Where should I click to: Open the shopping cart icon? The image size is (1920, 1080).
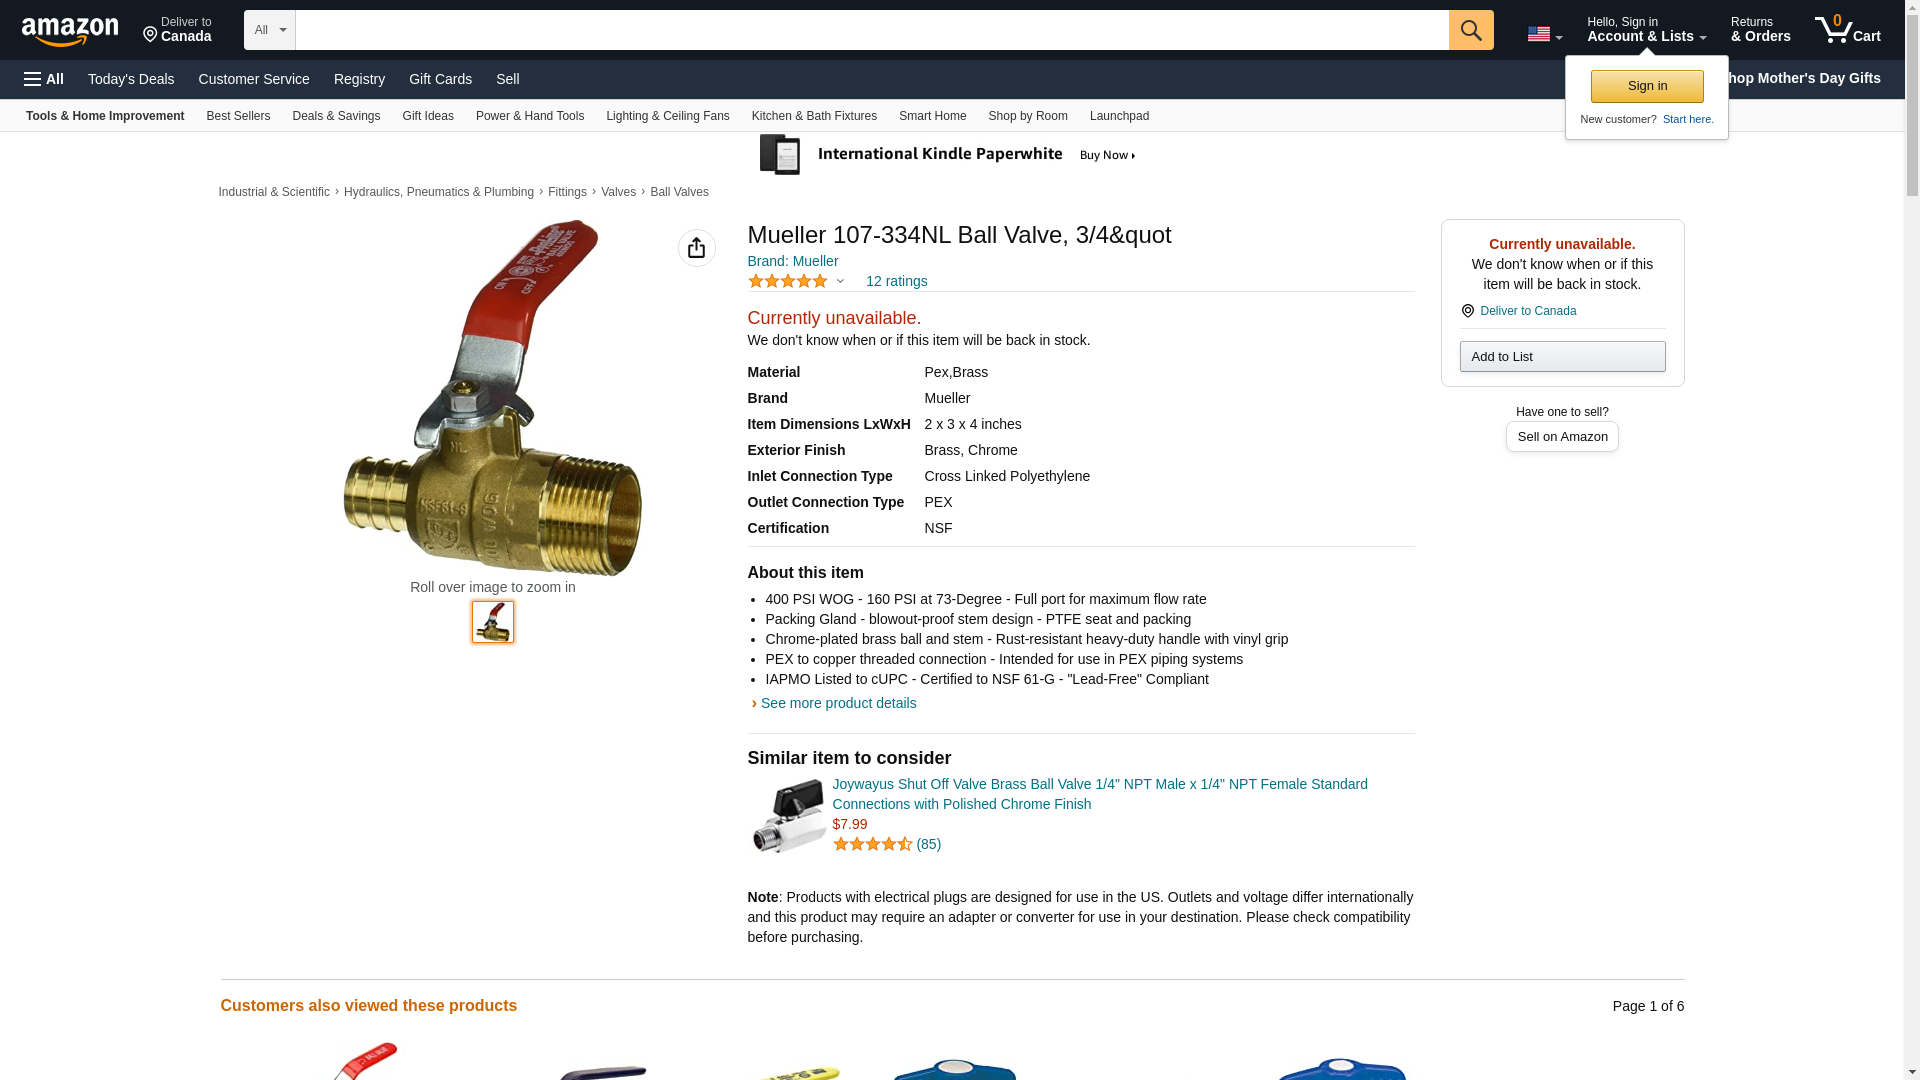[x=1848, y=29]
